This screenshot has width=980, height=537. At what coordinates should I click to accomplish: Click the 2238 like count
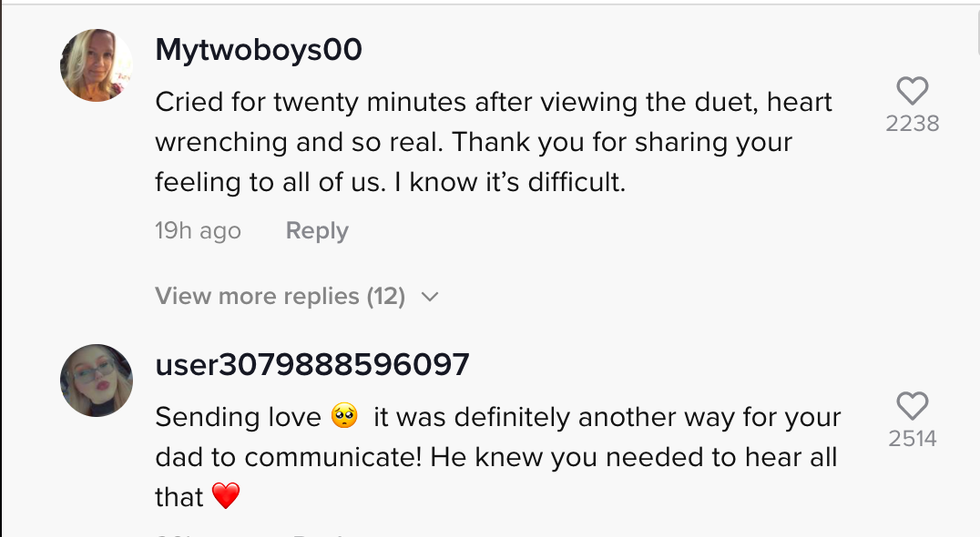pyautogui.click(x=912, y=124)
